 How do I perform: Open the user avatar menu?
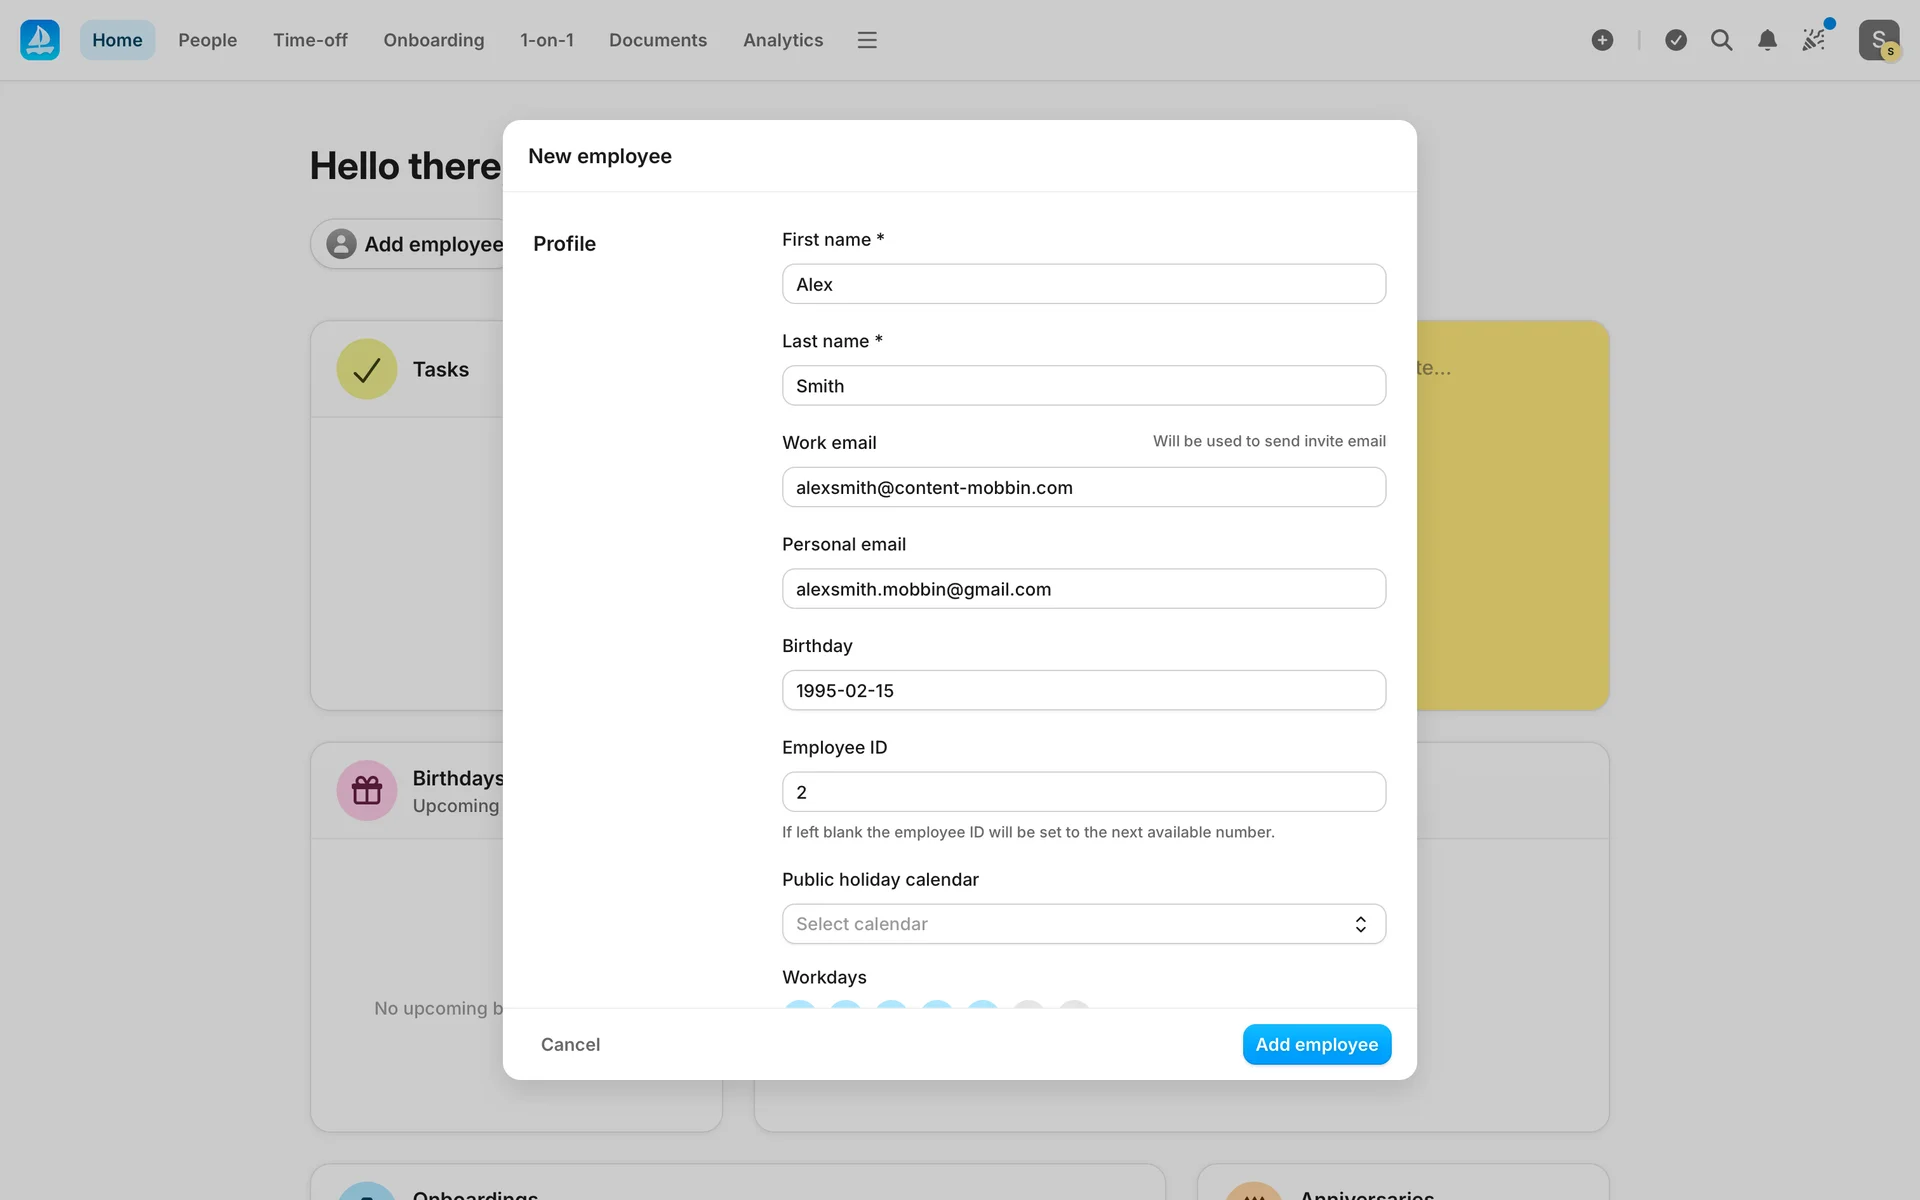click(x=1878, y=40)
